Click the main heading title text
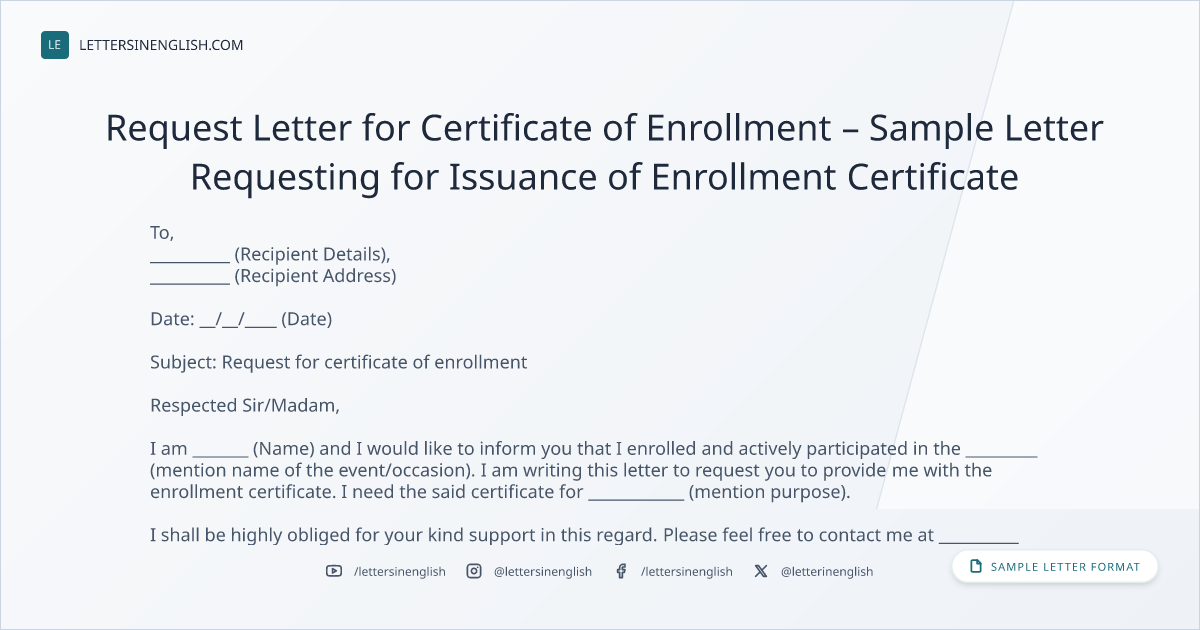The width and height of the screenshot is (1200, 630). [x=604, y=153]
